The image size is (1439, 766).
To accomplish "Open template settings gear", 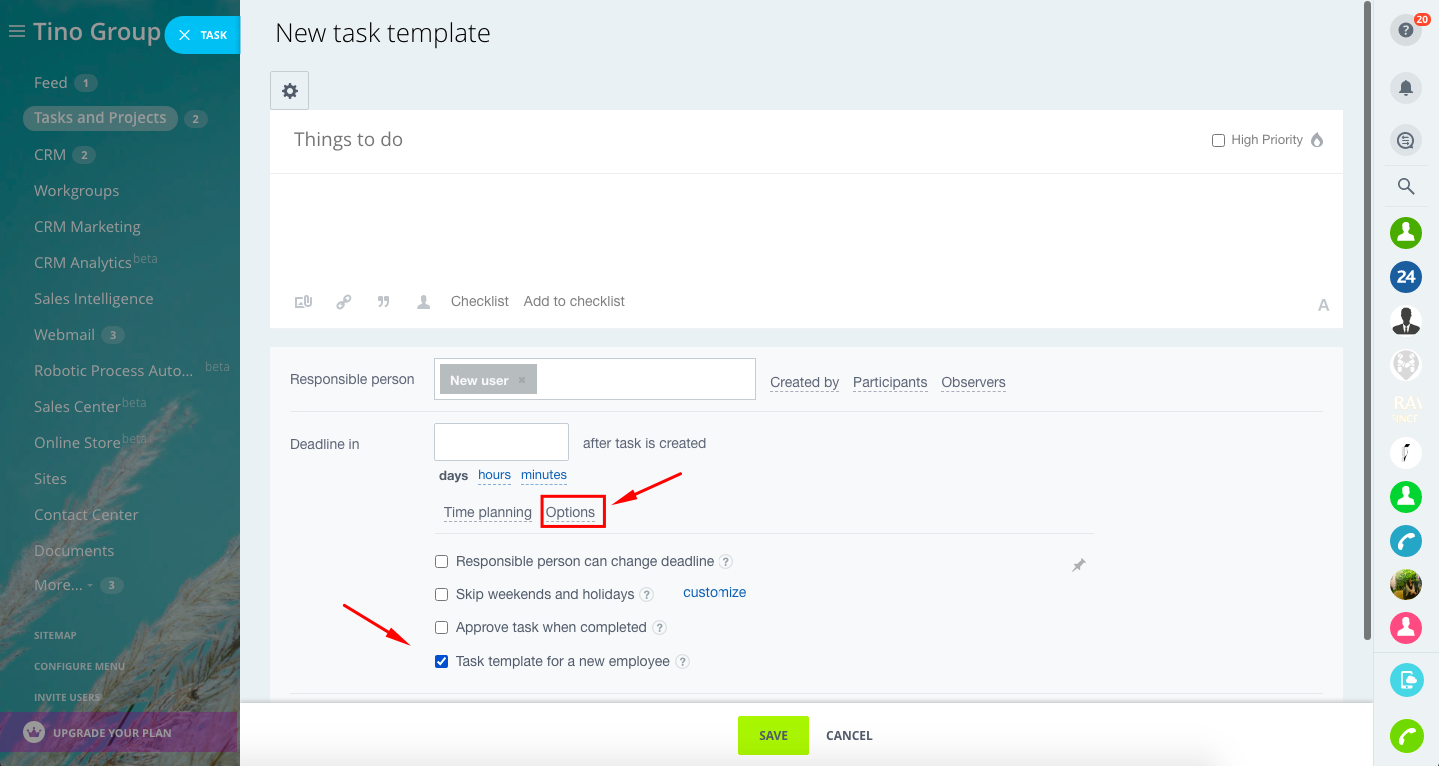I will [x=290, y=91].
